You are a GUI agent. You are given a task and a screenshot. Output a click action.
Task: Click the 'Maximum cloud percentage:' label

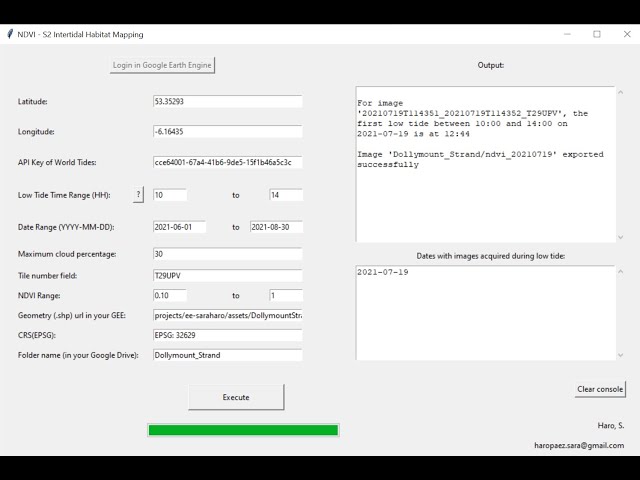[67, 254]
